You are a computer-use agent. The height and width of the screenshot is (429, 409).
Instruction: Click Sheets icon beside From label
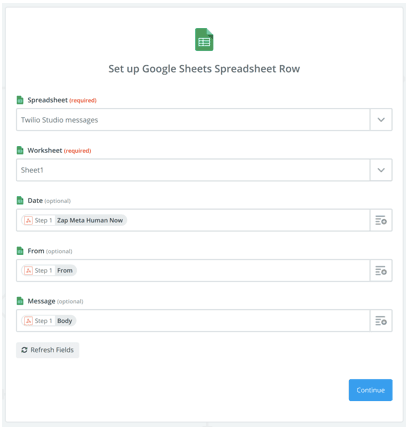coord(20,251)
